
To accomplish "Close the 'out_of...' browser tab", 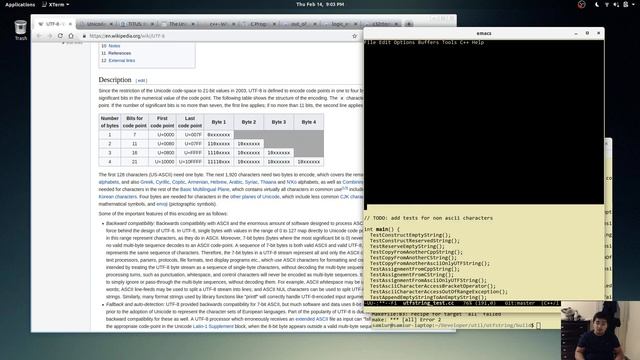I will tap(315, 24).
